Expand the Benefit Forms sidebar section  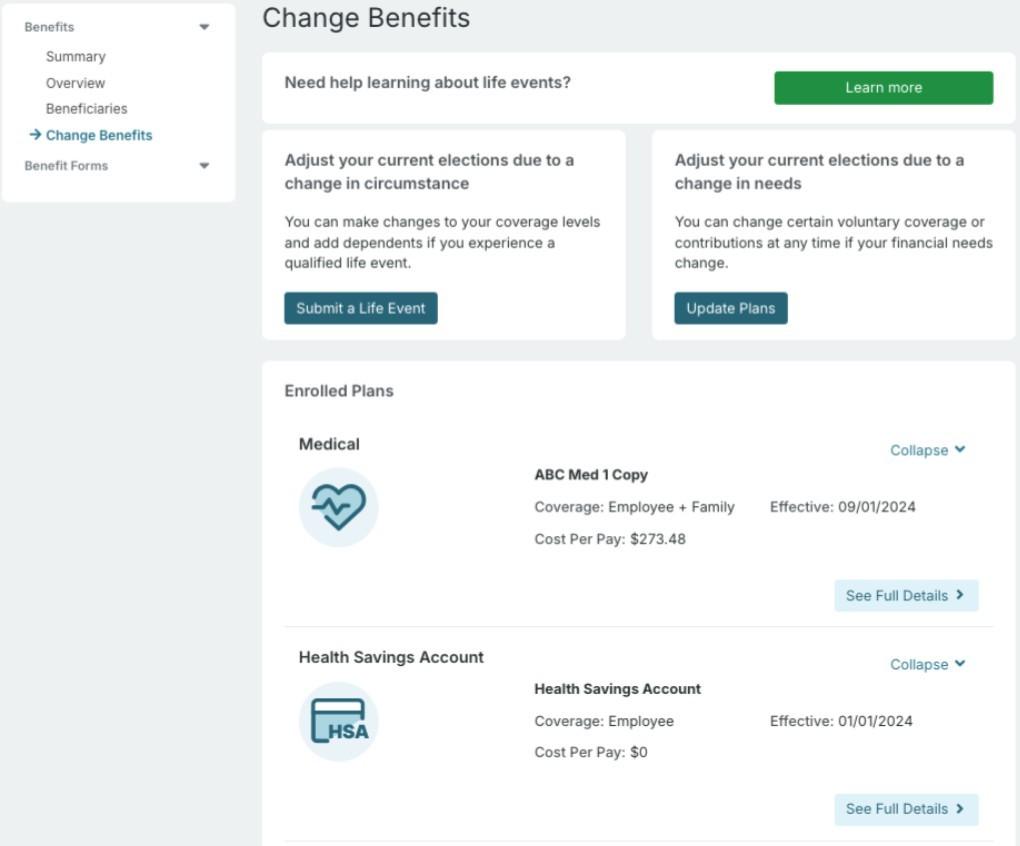point(204,166)
